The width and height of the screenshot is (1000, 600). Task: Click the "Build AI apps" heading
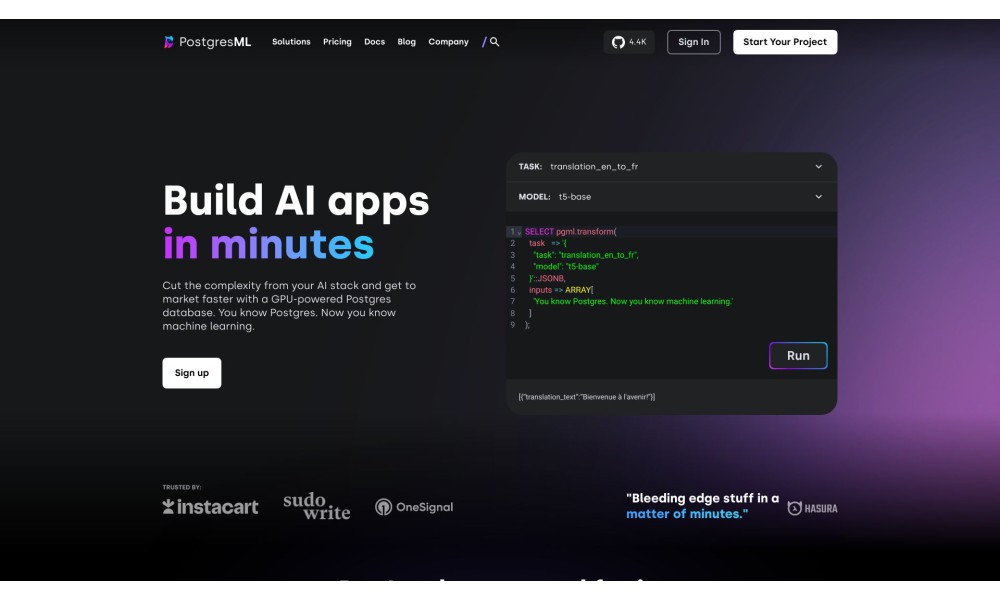click(296, 201)
